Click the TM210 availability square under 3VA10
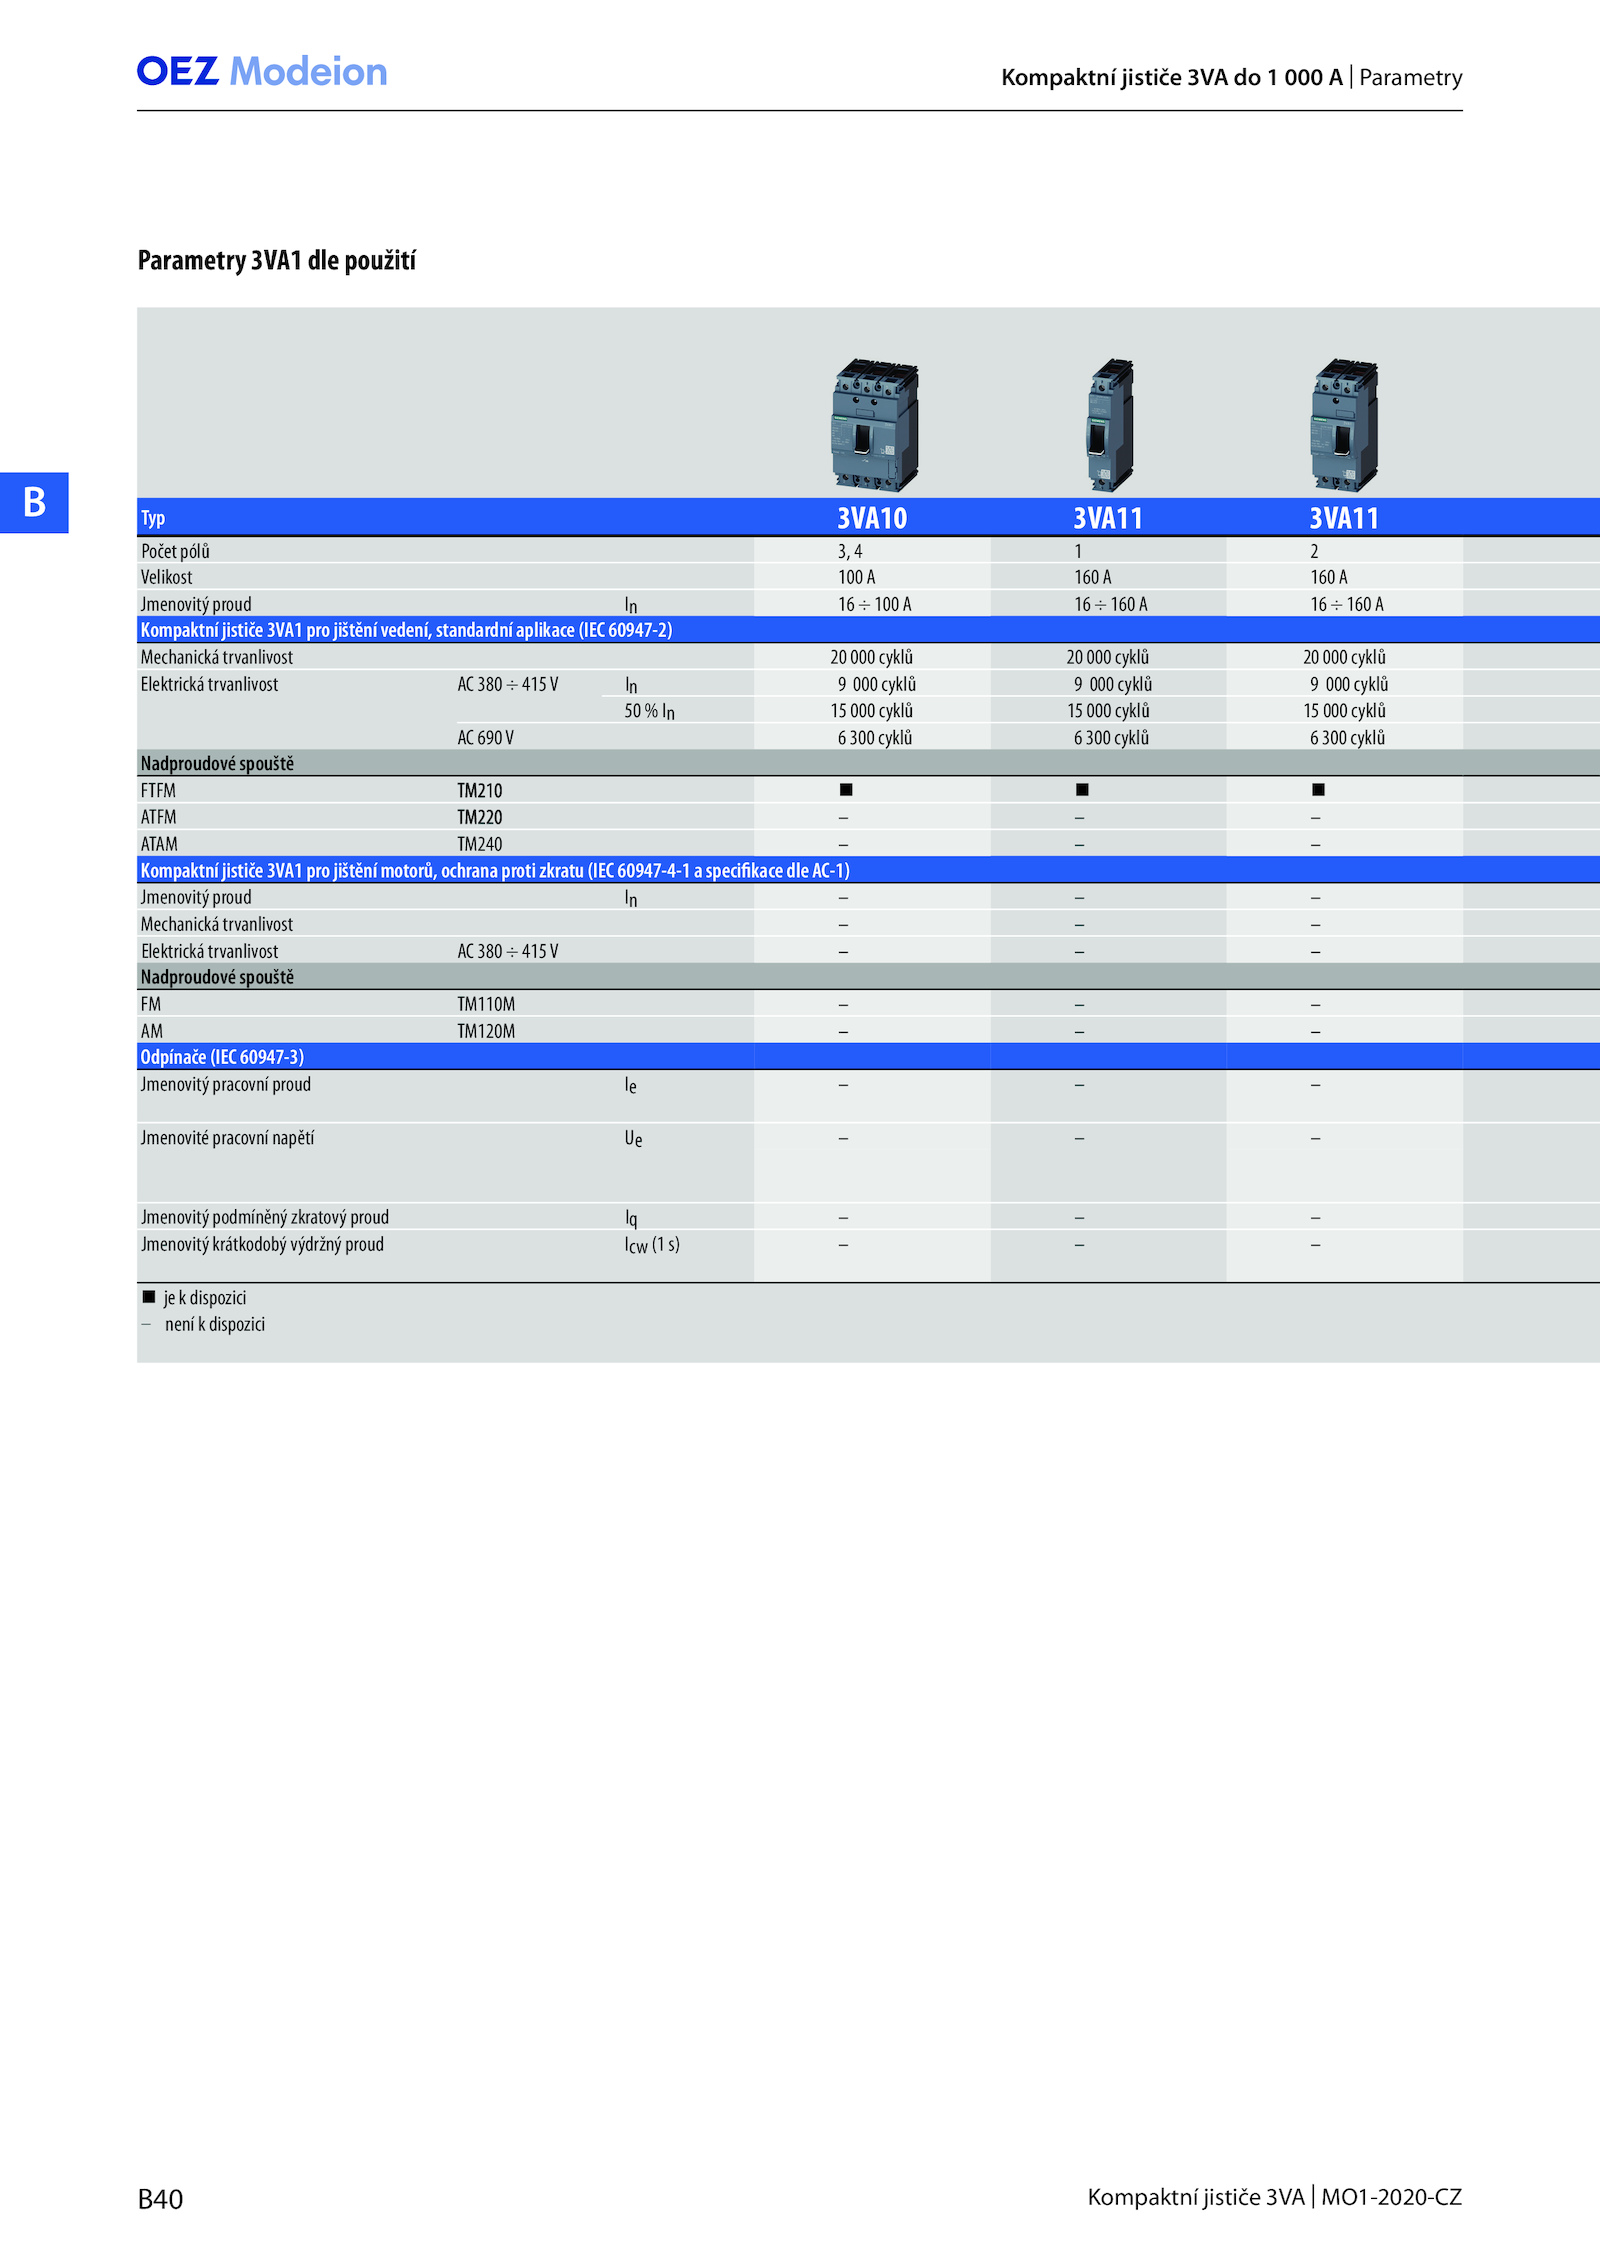Viewport: 1600px width, 2263px height. click(846, 790)
